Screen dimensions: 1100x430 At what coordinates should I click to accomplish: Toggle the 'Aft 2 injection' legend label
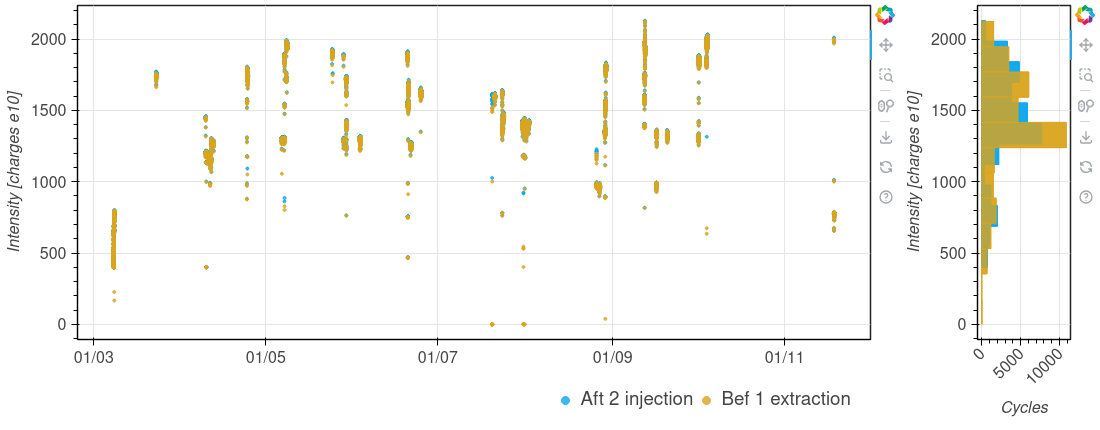(x=636, y=399)
